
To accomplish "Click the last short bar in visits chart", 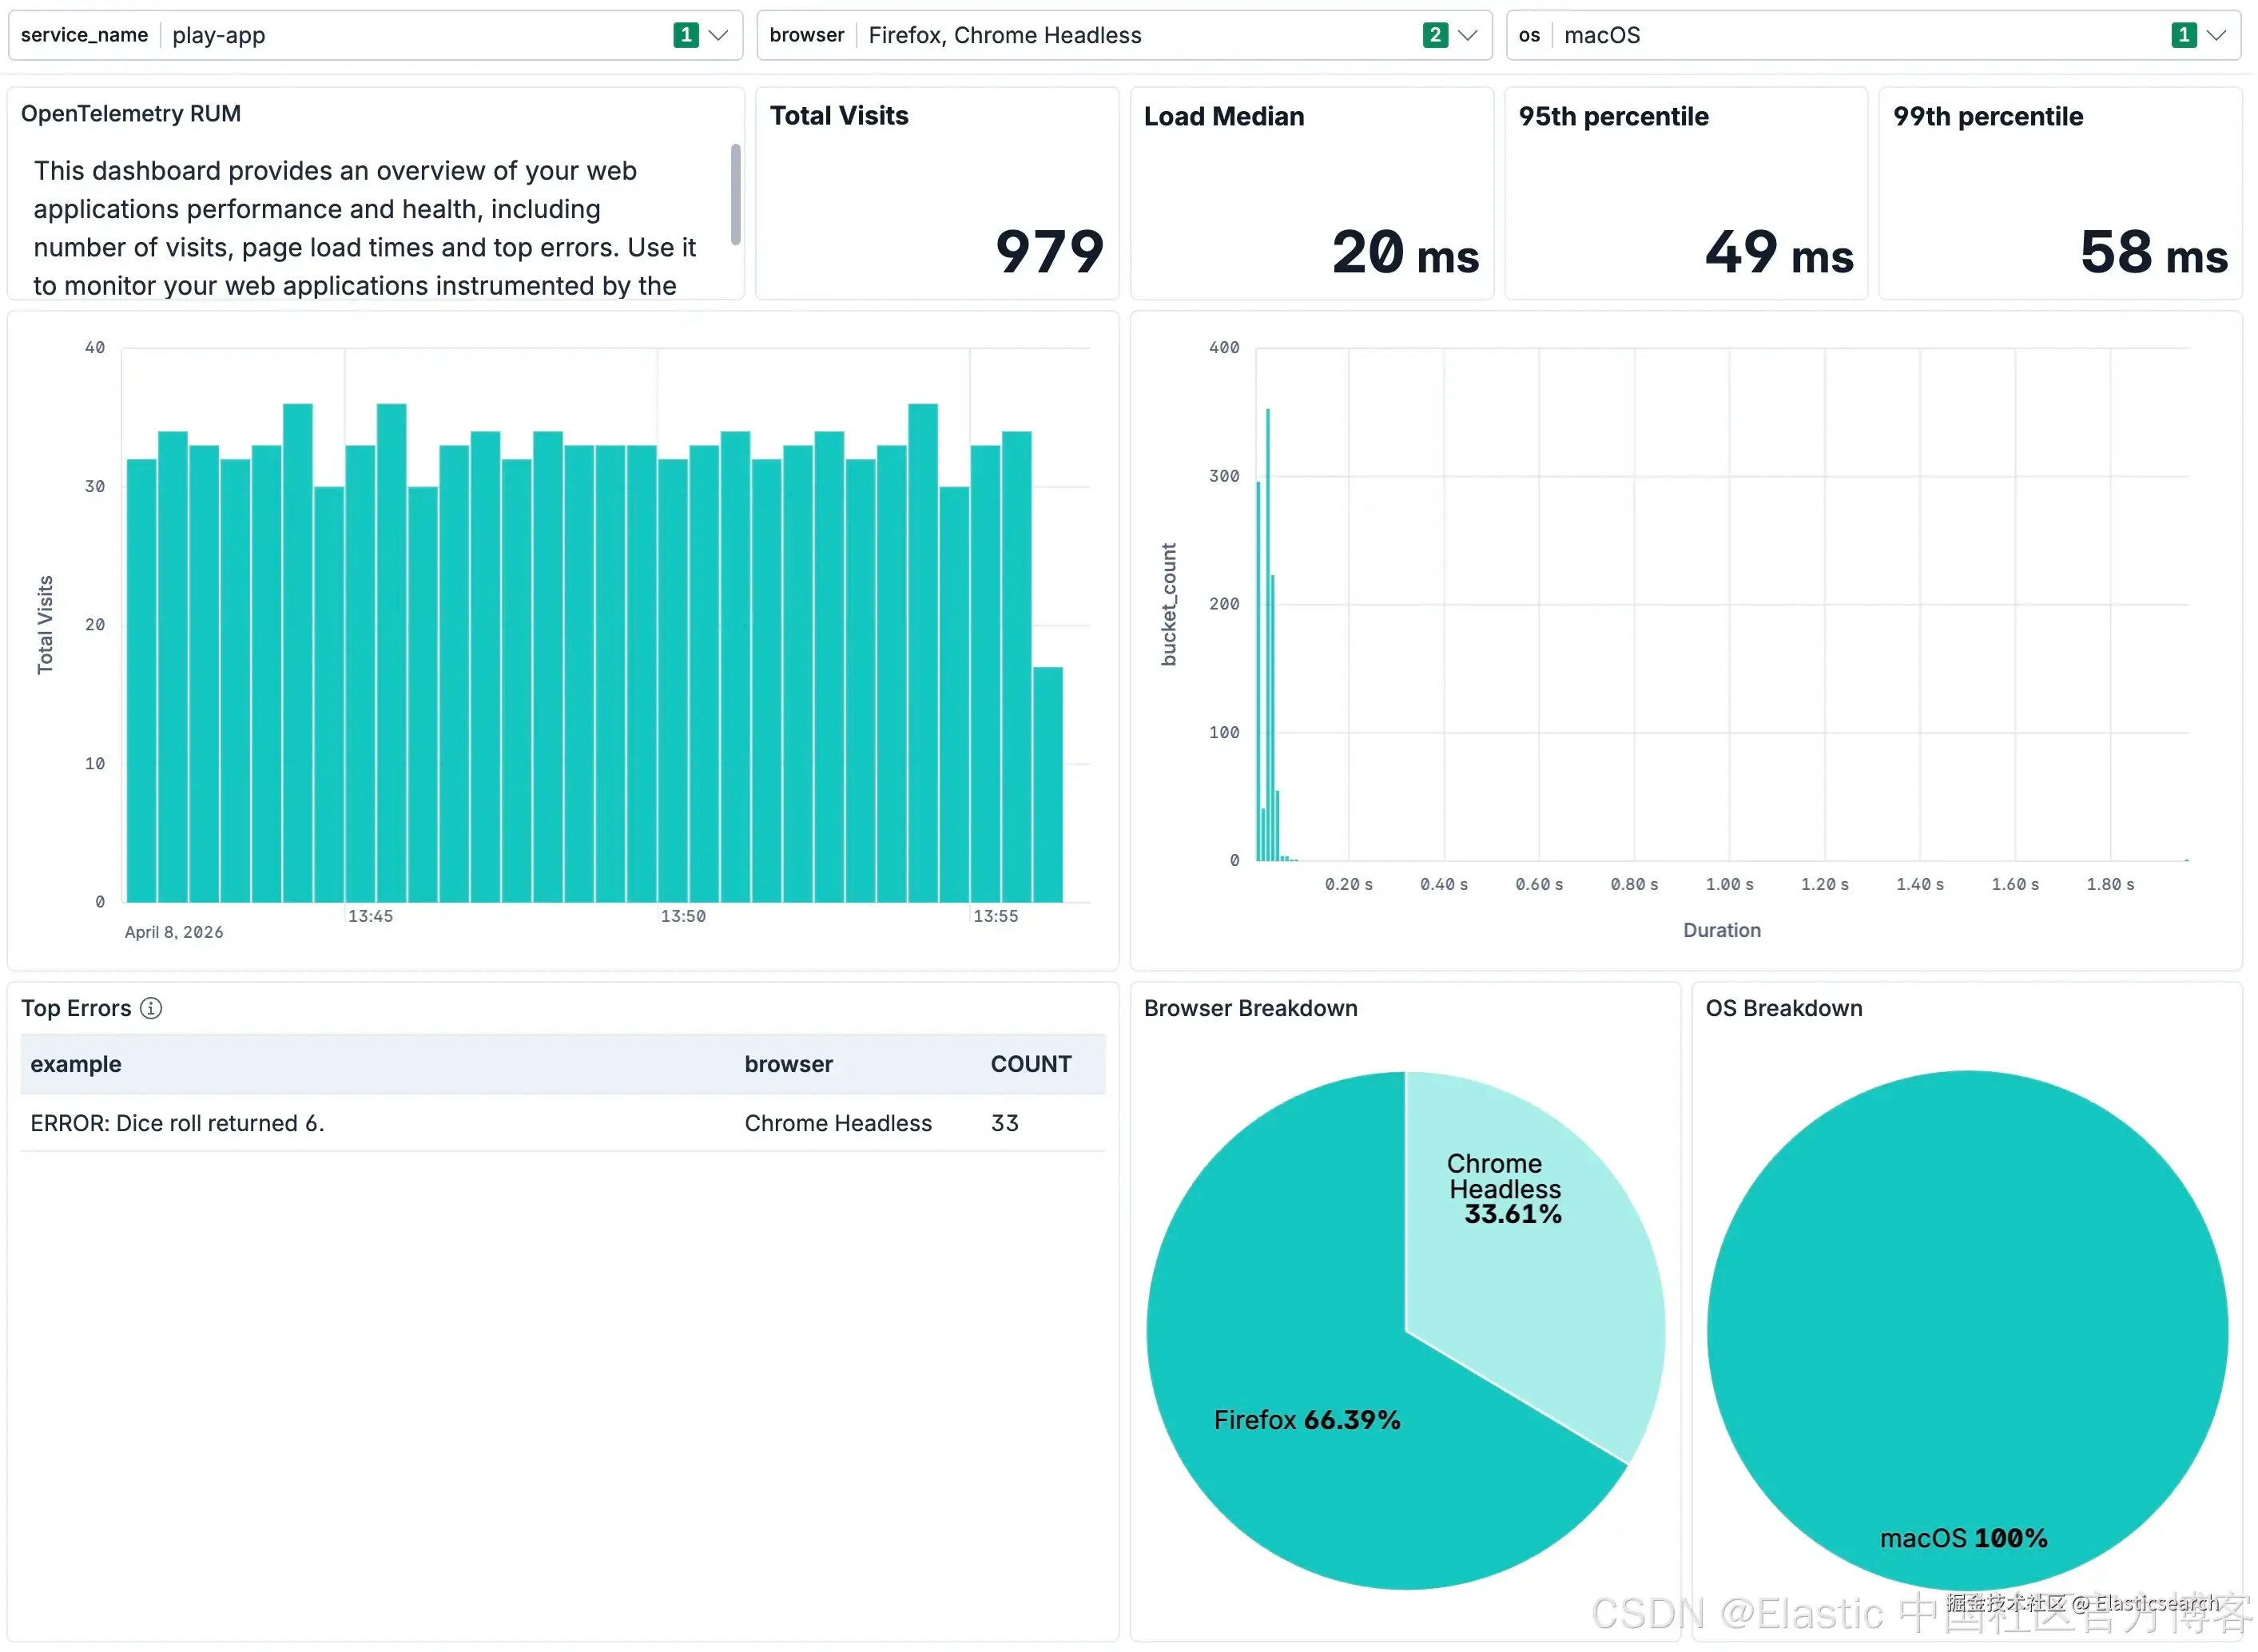I will pyautogui.click(x=1048, y=785).
